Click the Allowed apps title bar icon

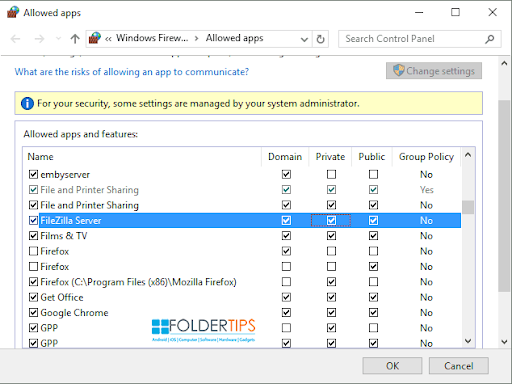pyautogui.click(x=13, y=13)
